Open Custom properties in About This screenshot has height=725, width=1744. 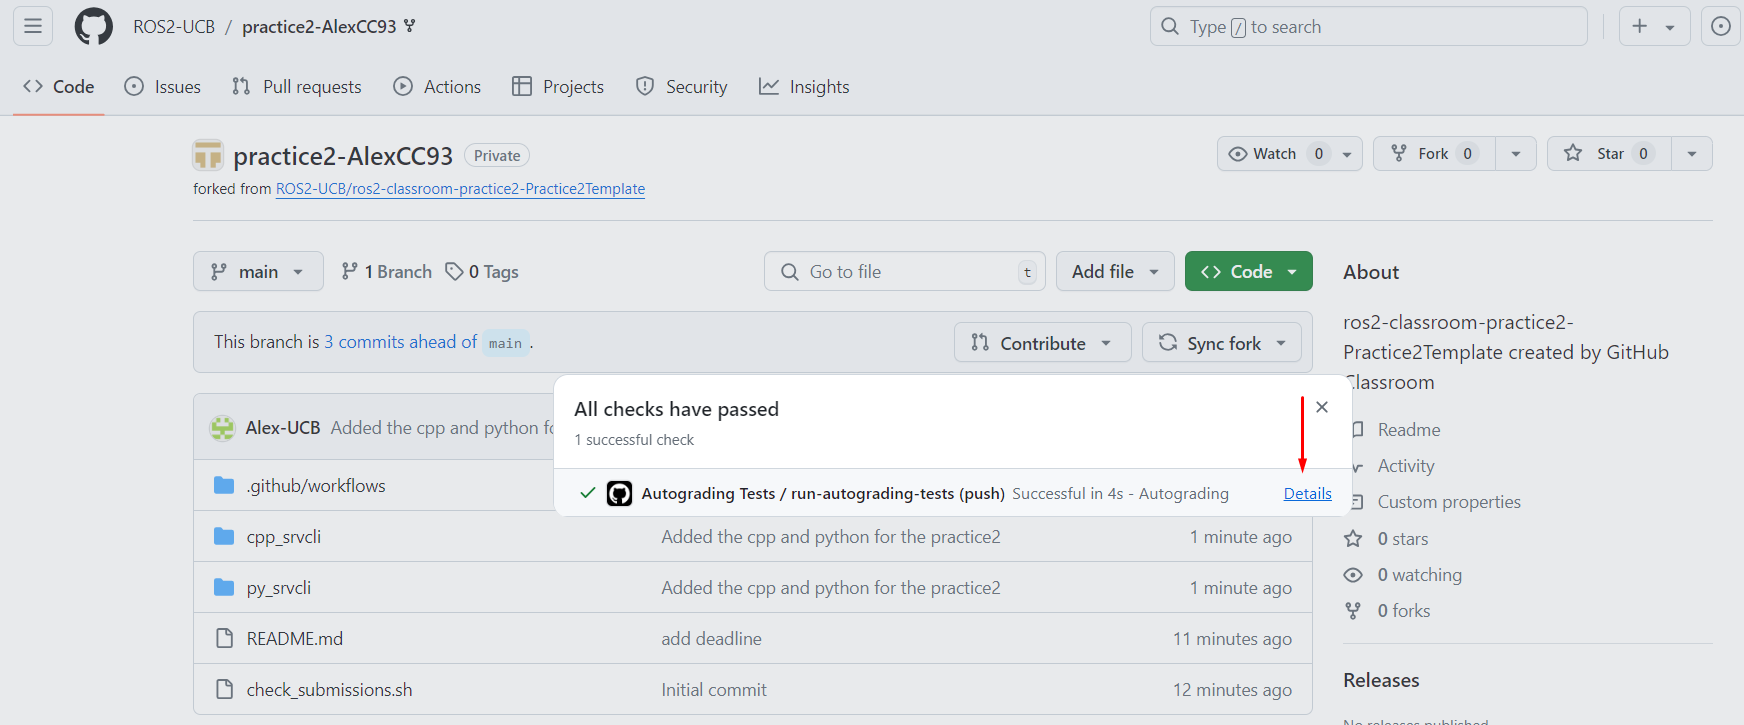[1448, 501]
